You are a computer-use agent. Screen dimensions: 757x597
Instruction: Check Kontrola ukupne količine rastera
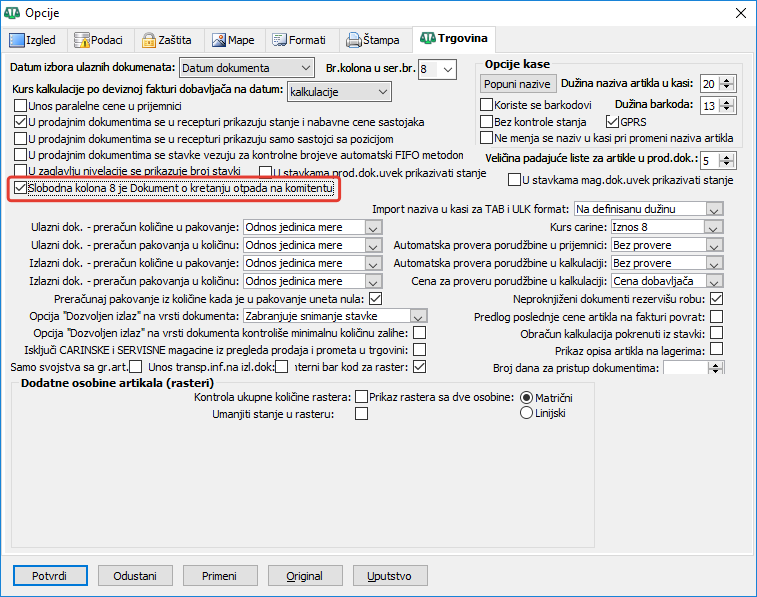click(x=361, y=397)
